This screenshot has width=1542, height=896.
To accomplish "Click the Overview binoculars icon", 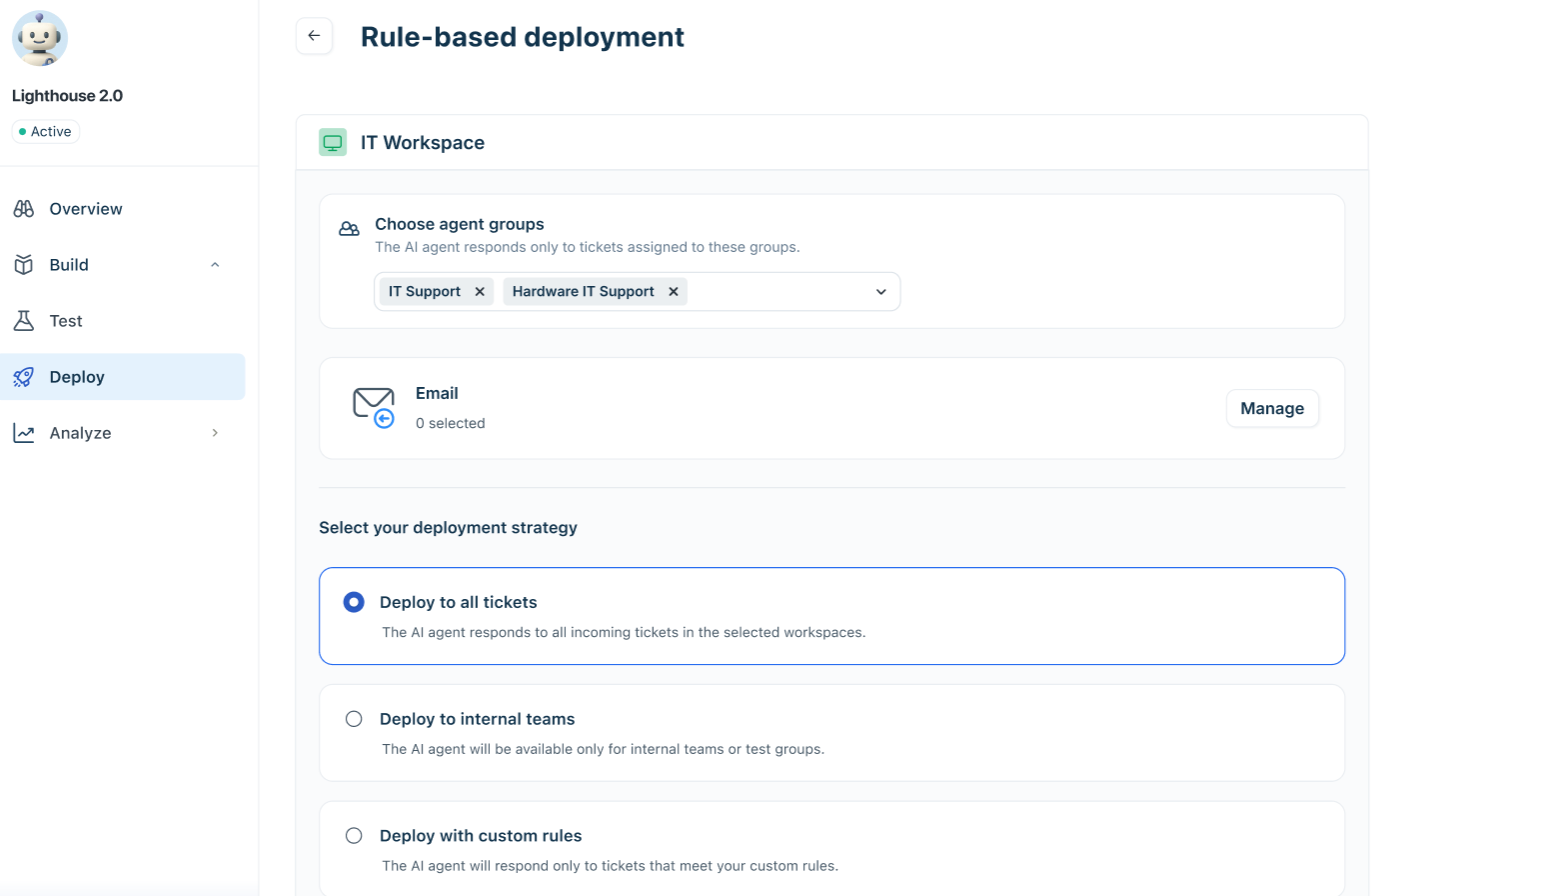I will click(24, 209).
